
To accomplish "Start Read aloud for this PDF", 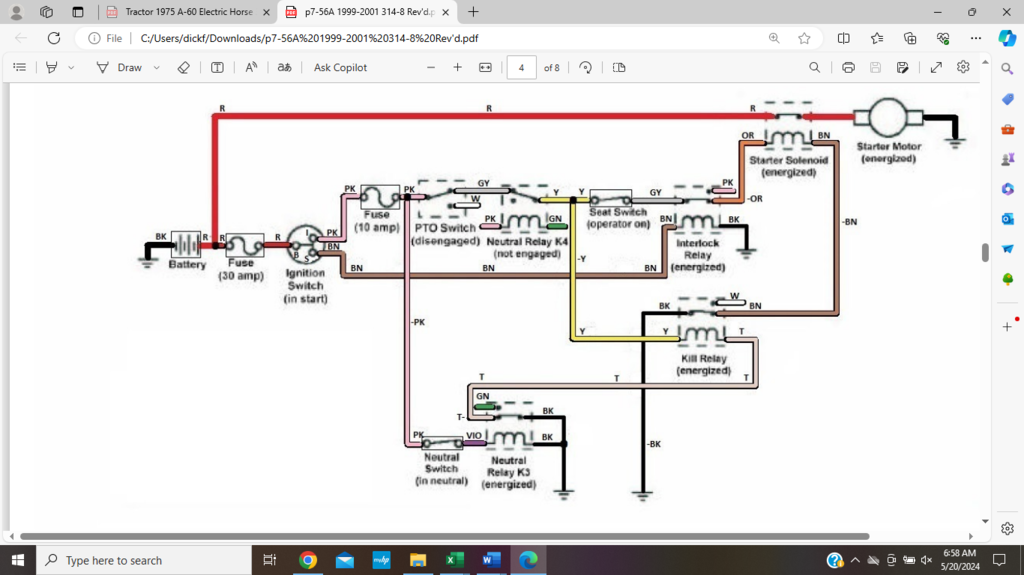I will (251, 67).
